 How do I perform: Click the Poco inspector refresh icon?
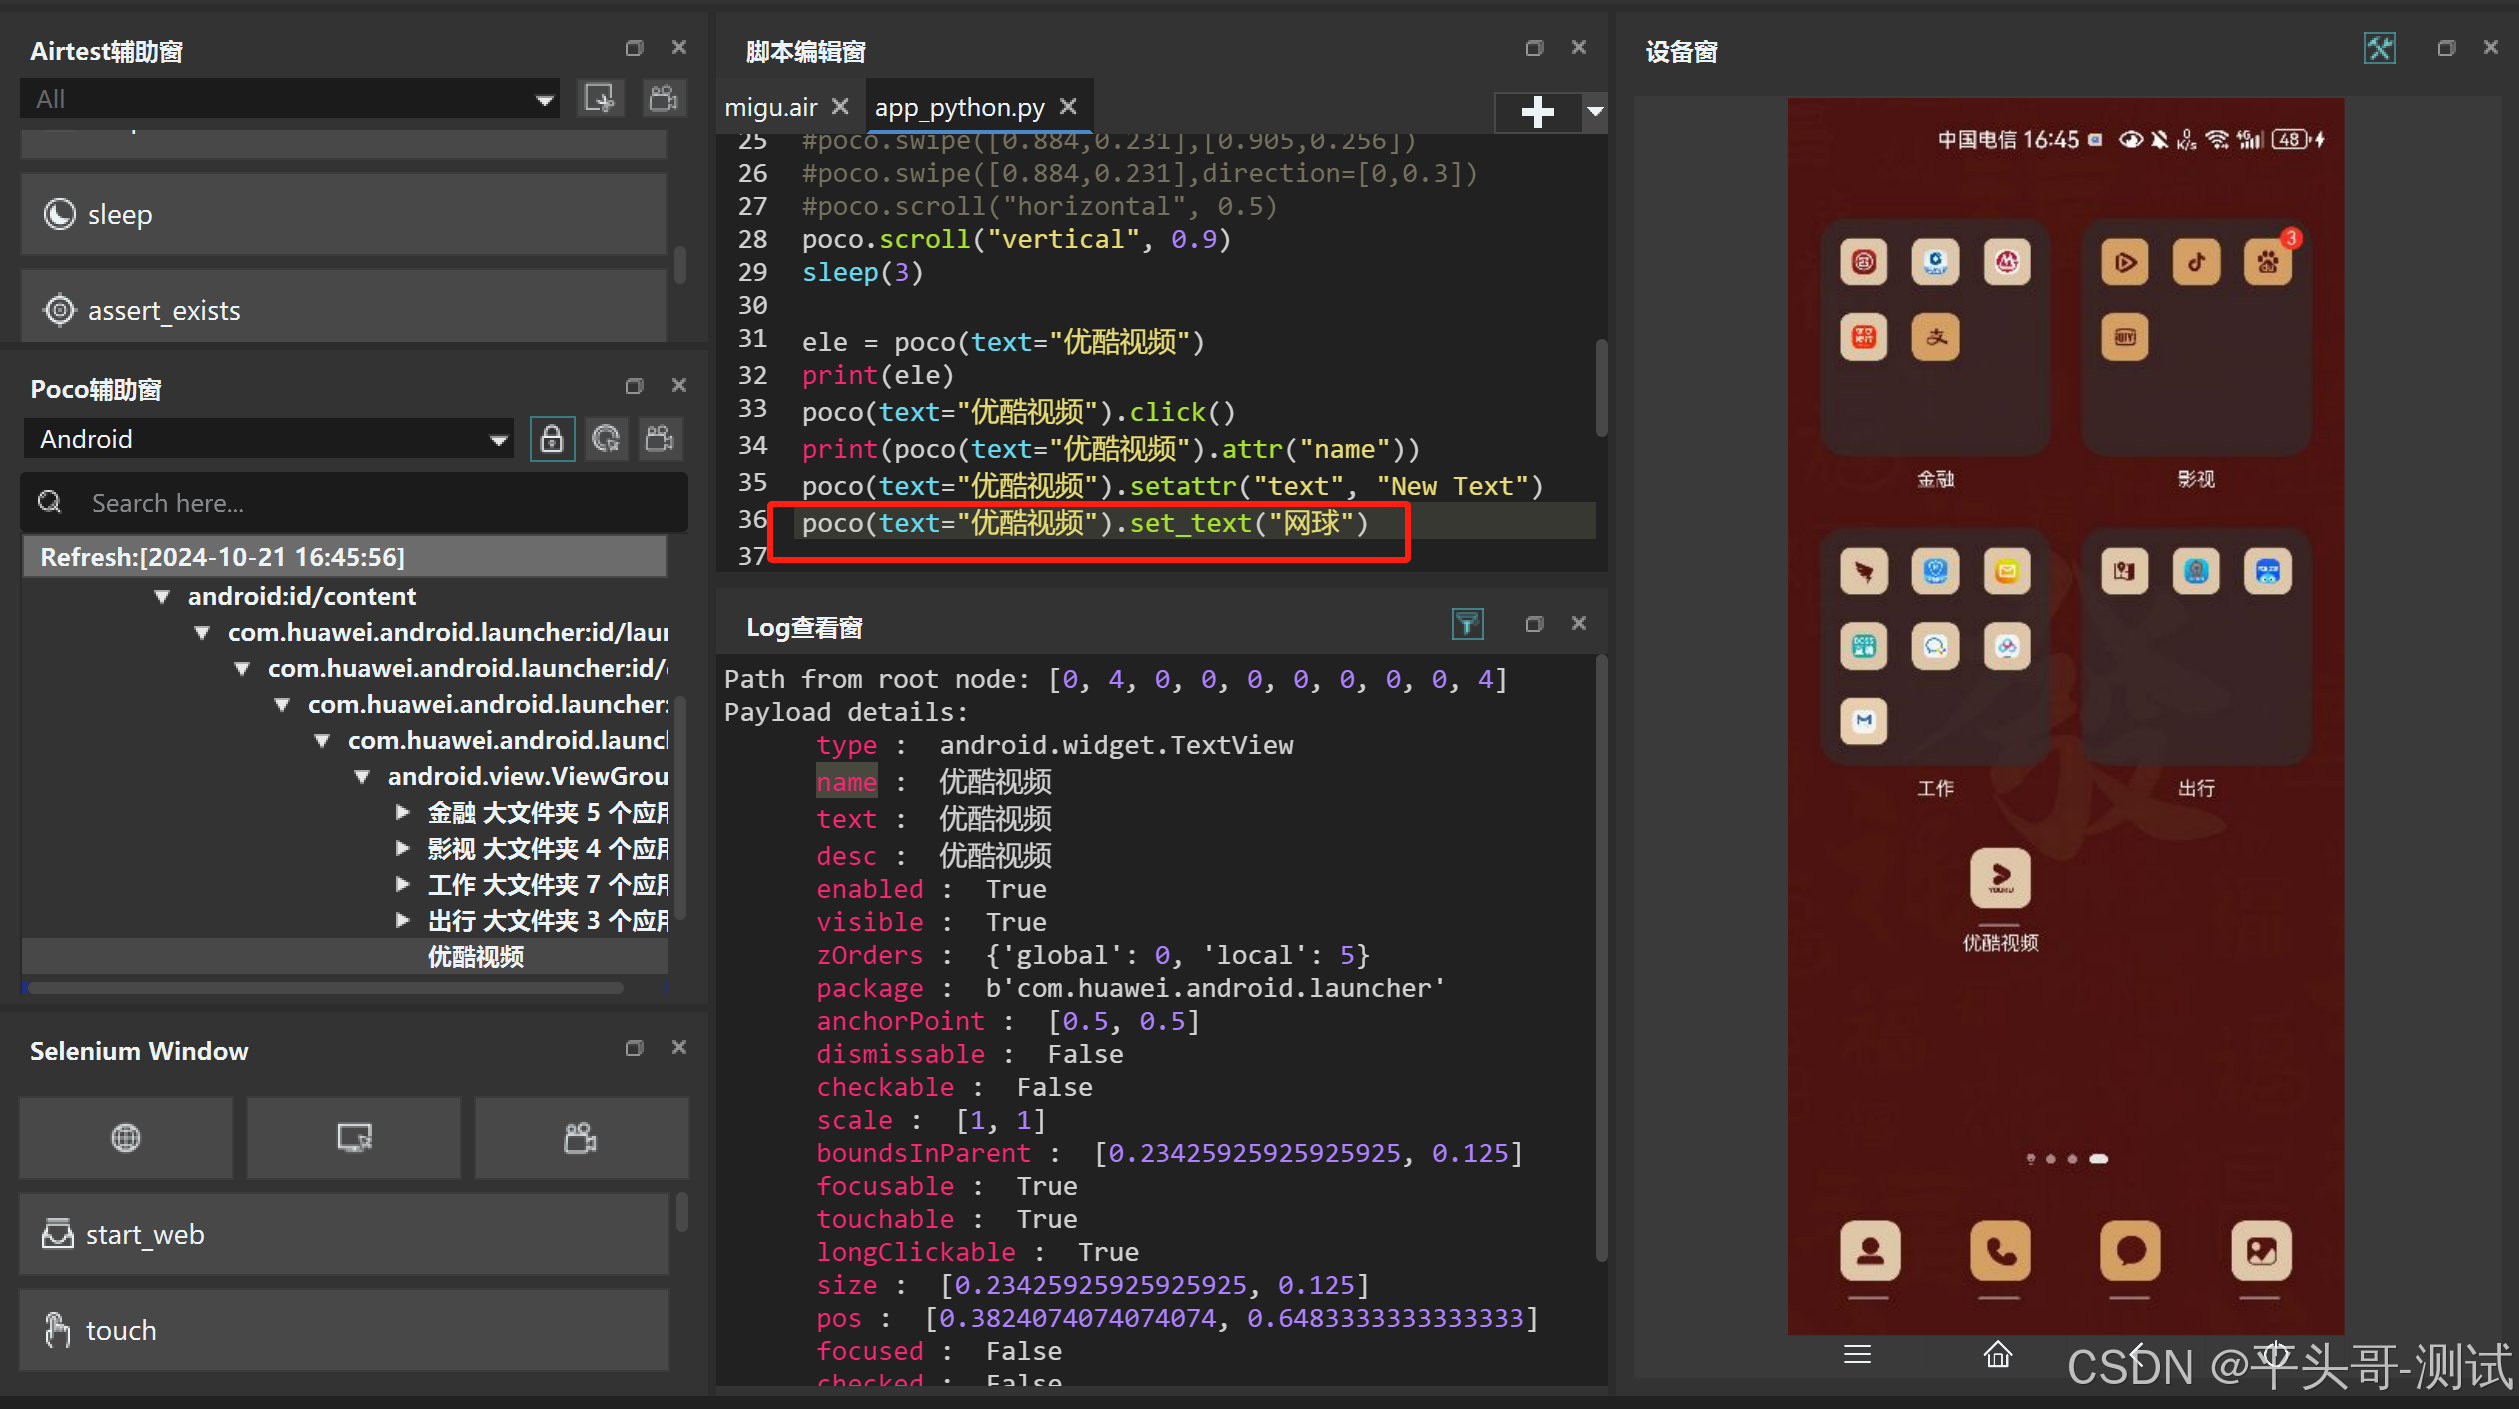pyautogui.click(x=606, y=439)
